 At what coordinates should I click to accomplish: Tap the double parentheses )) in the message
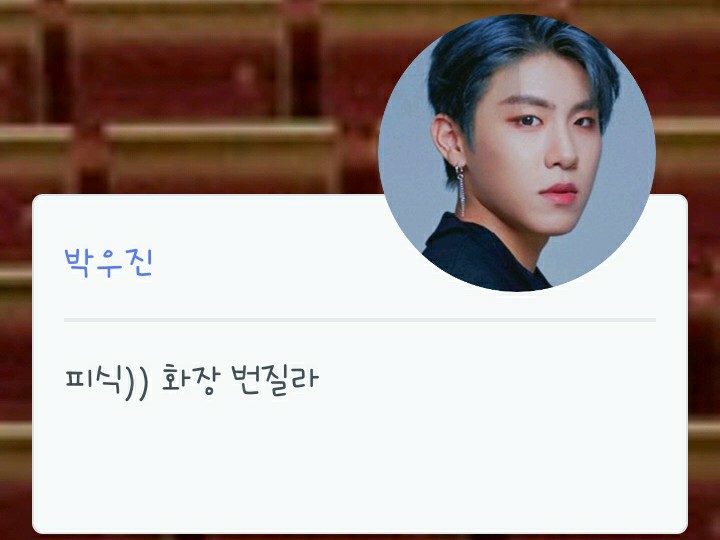click(x=136, y=383)
